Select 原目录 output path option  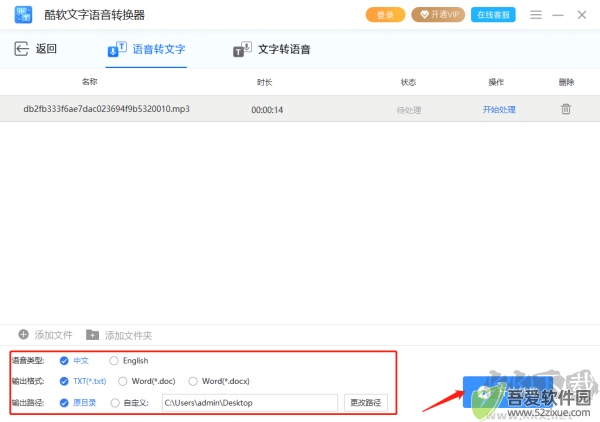[64, 403]
